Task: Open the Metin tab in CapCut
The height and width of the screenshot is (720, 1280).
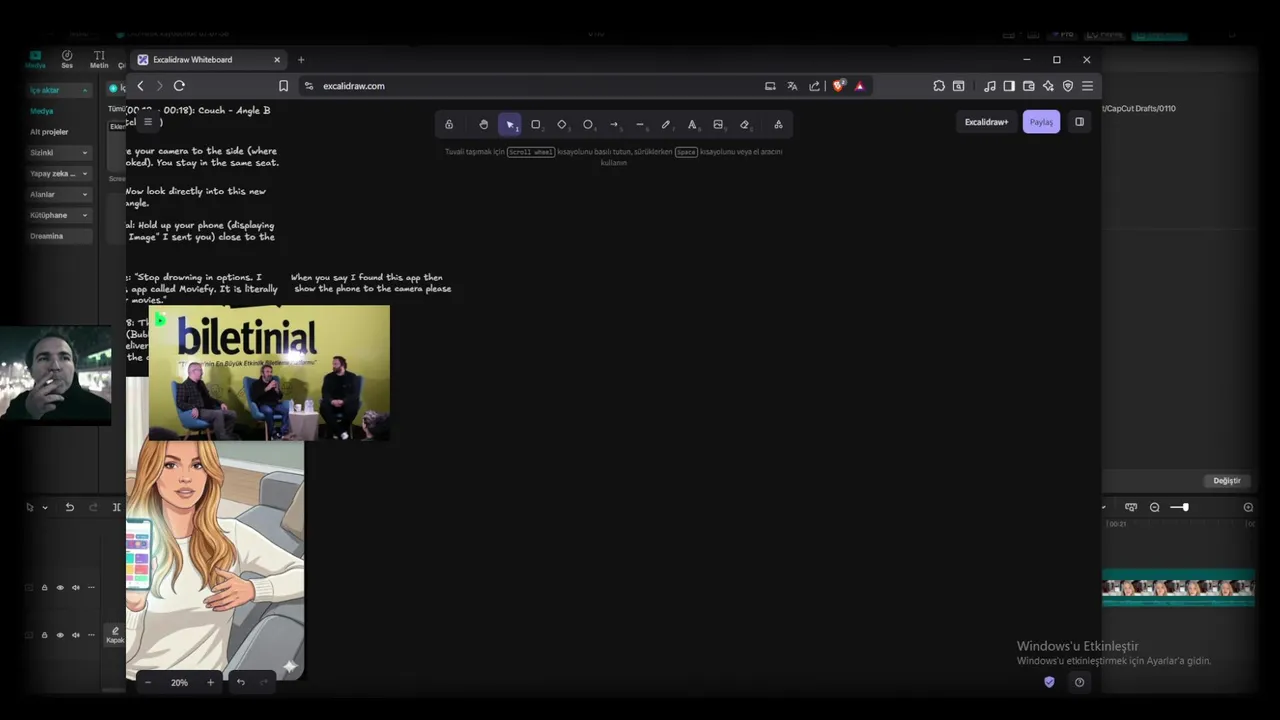Action: 99,60
